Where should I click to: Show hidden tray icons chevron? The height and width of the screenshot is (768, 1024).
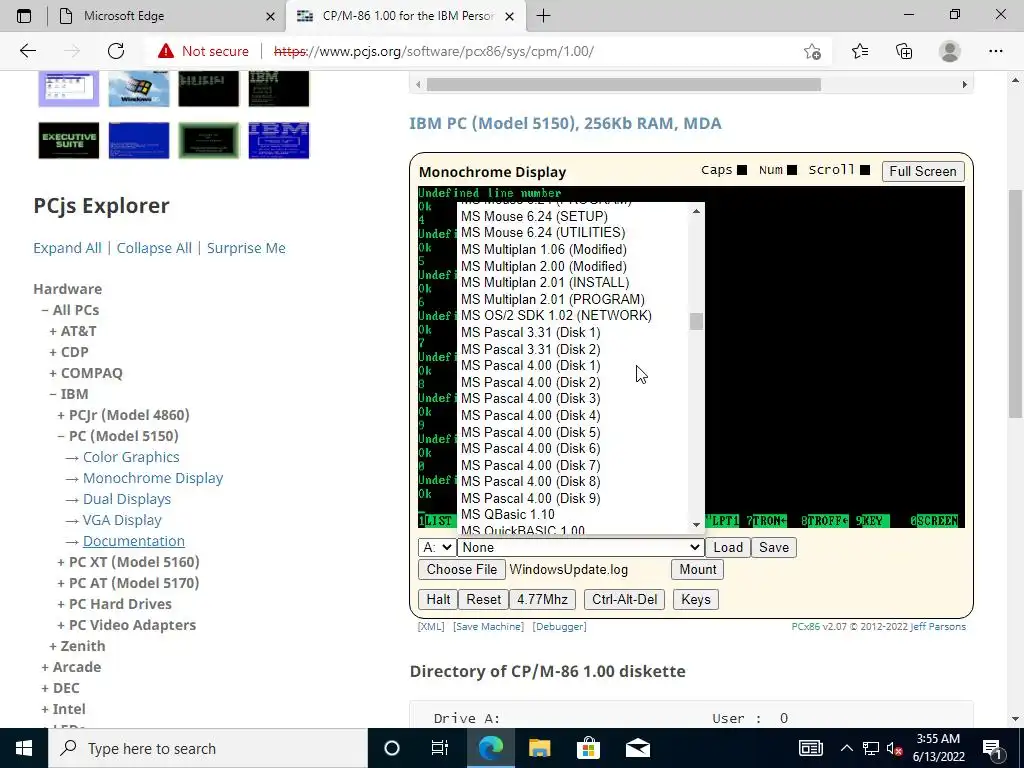point(846,748)
